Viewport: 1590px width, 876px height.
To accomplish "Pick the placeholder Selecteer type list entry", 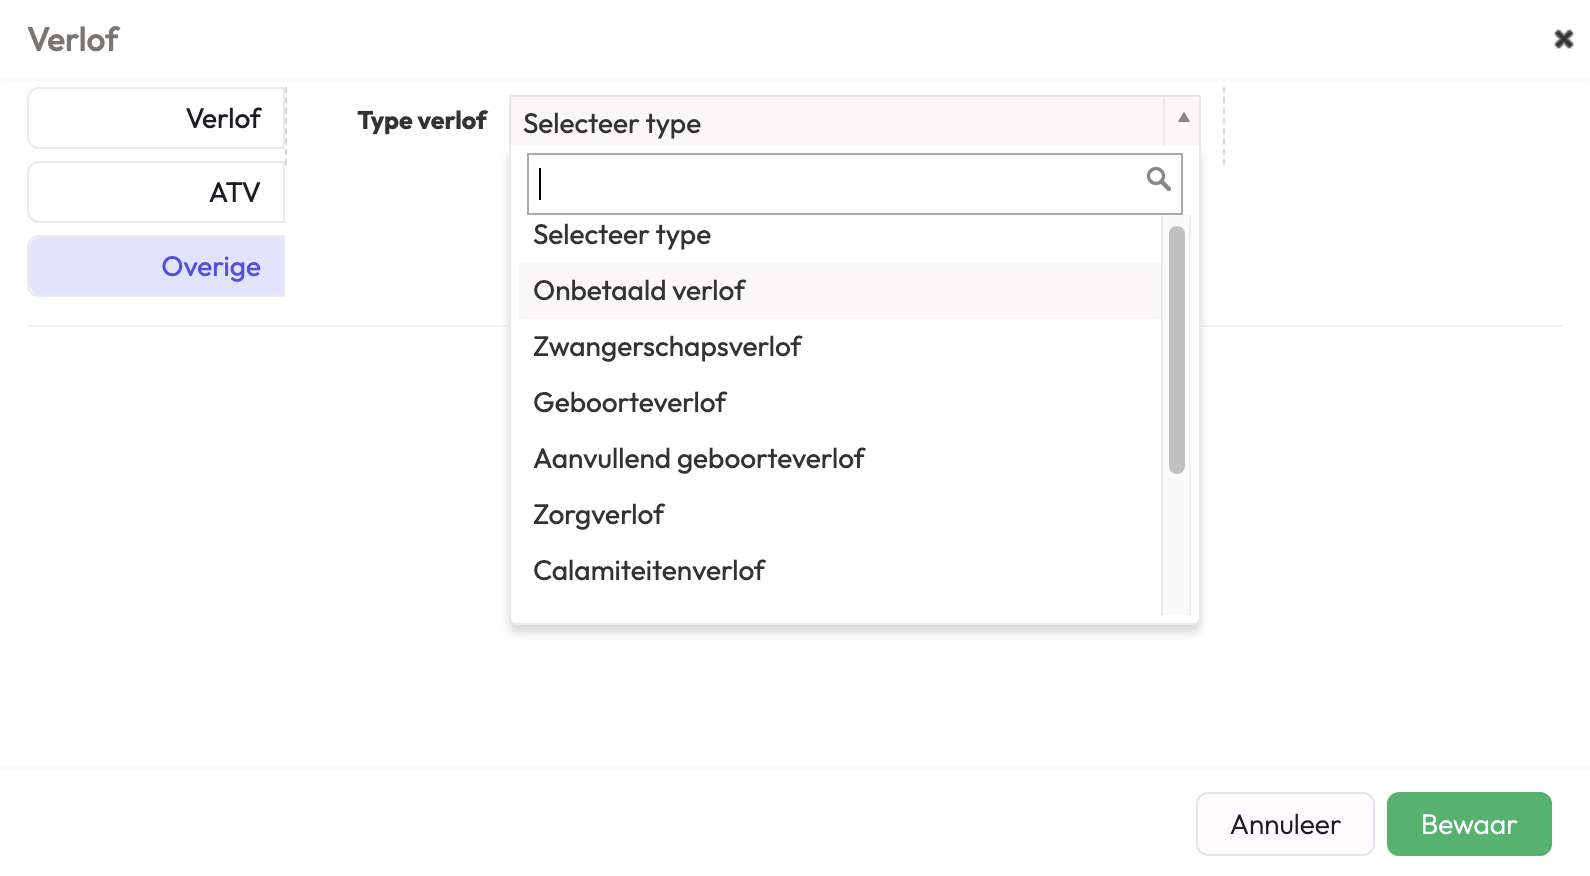I will [x=622, y=235].
